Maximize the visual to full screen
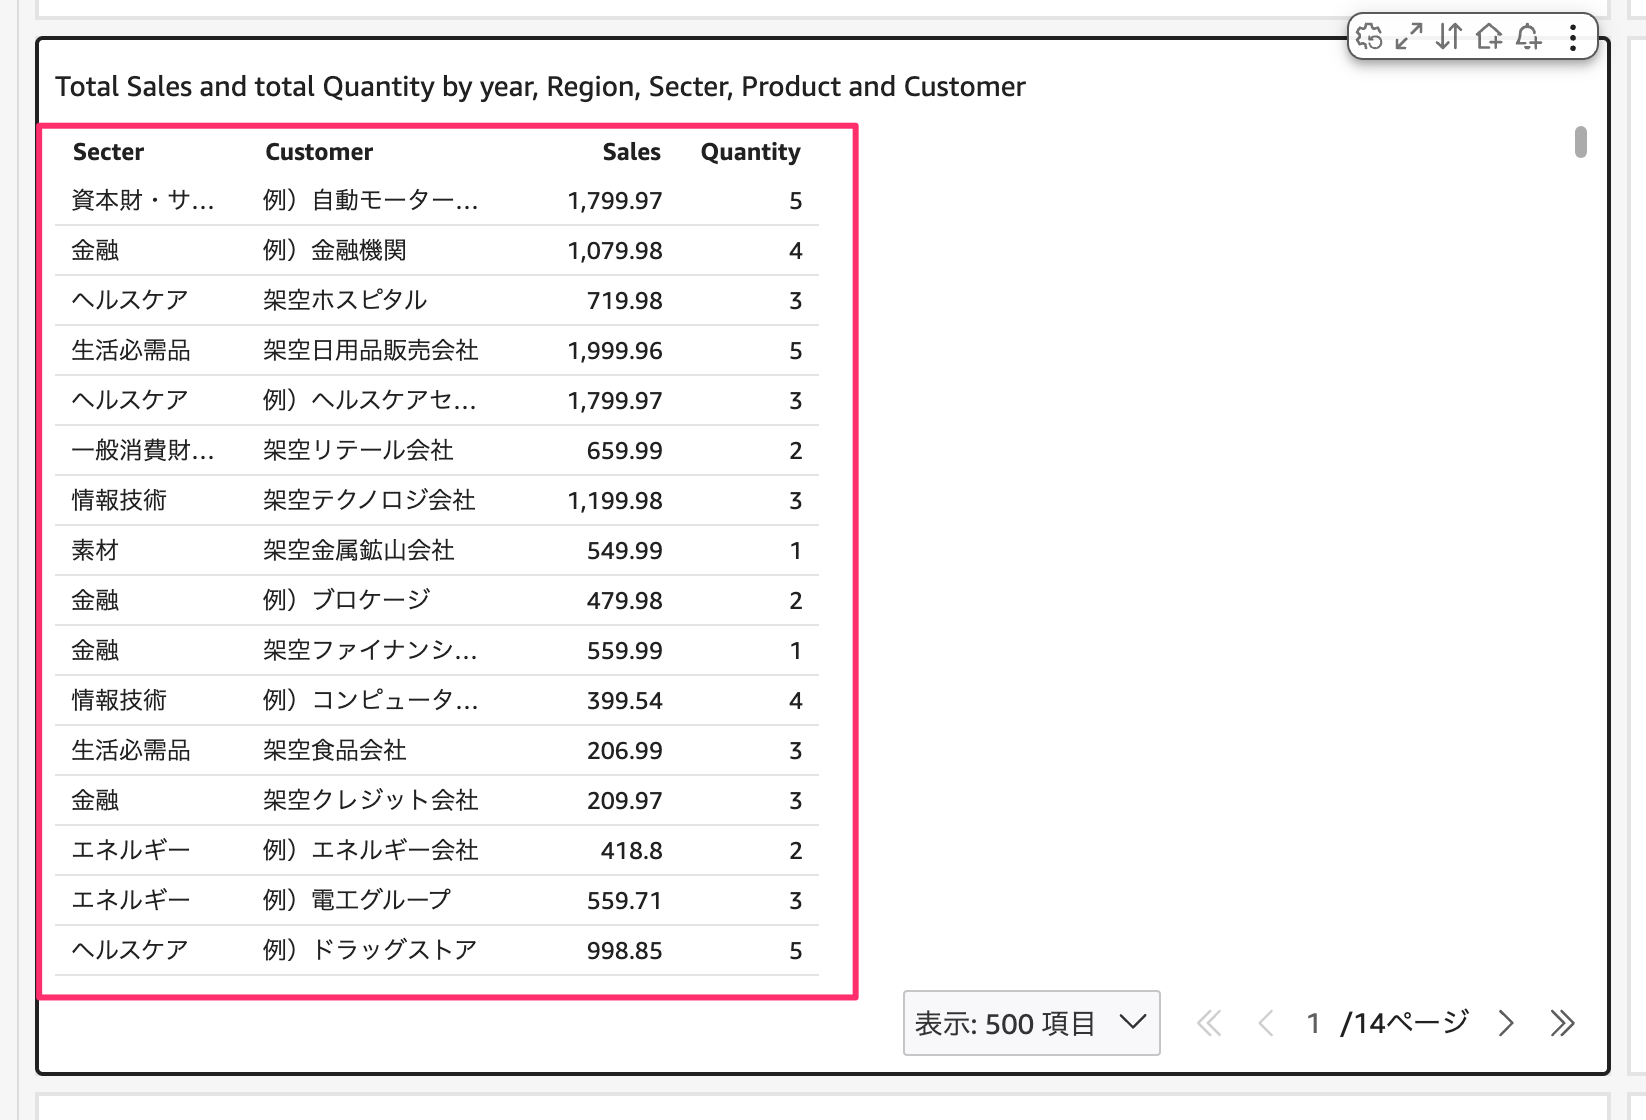 [1408, 37]
